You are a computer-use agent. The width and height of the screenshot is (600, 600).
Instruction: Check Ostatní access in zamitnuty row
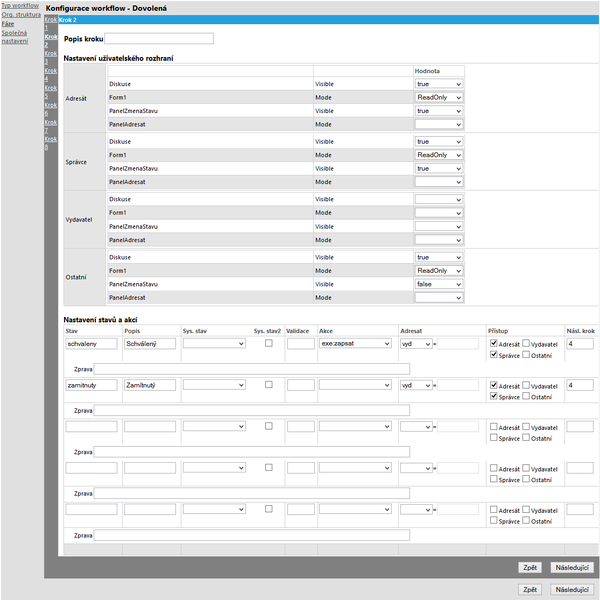pyautogui.click(x=526, y=396)
